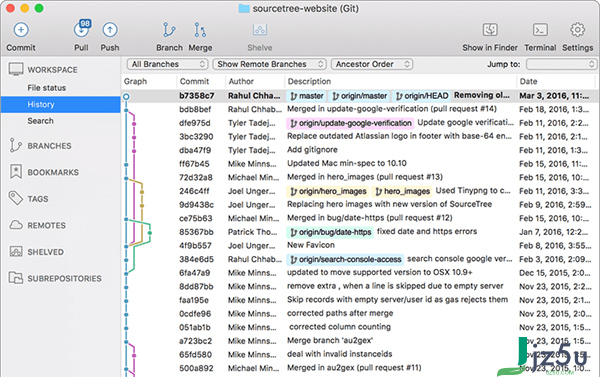Click the Pull icon with 98 badge

(81, 29)
